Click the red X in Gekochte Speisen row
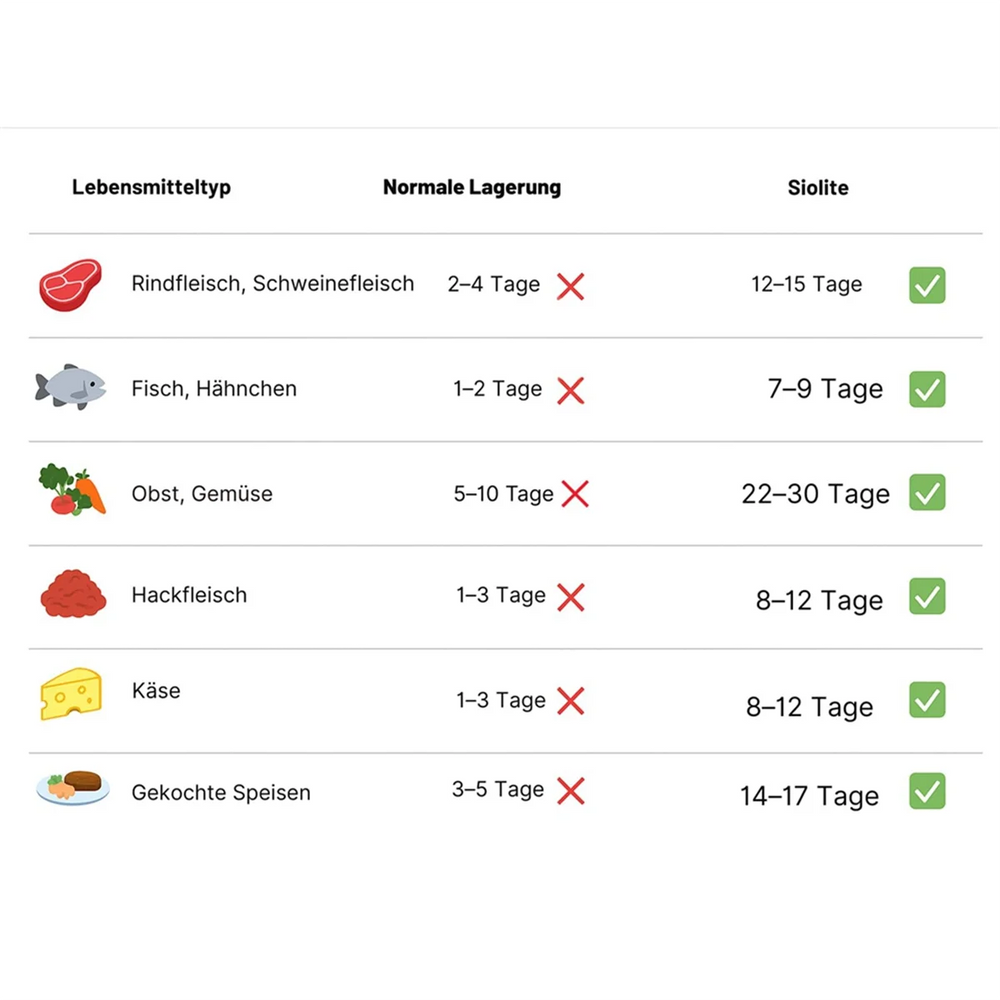This screenshot has width=1000, height=1000. (570, 792)
